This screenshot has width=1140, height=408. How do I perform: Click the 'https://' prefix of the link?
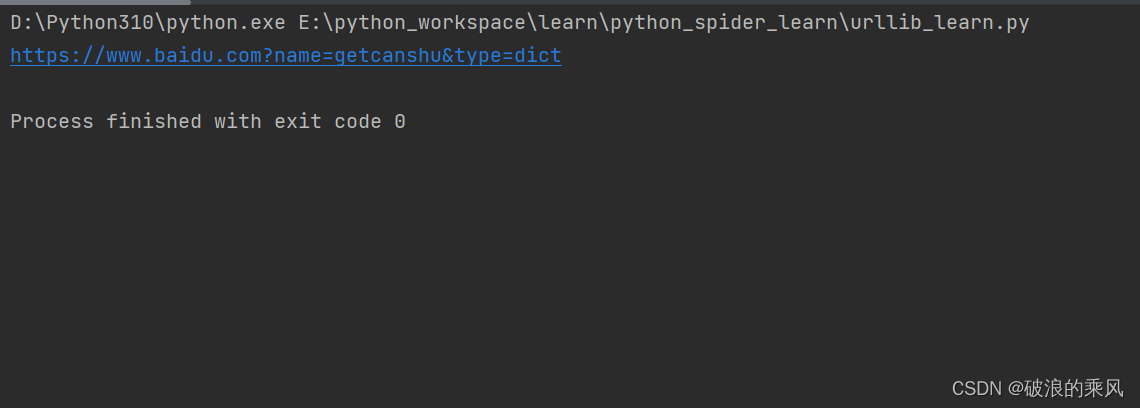[58, 56]
